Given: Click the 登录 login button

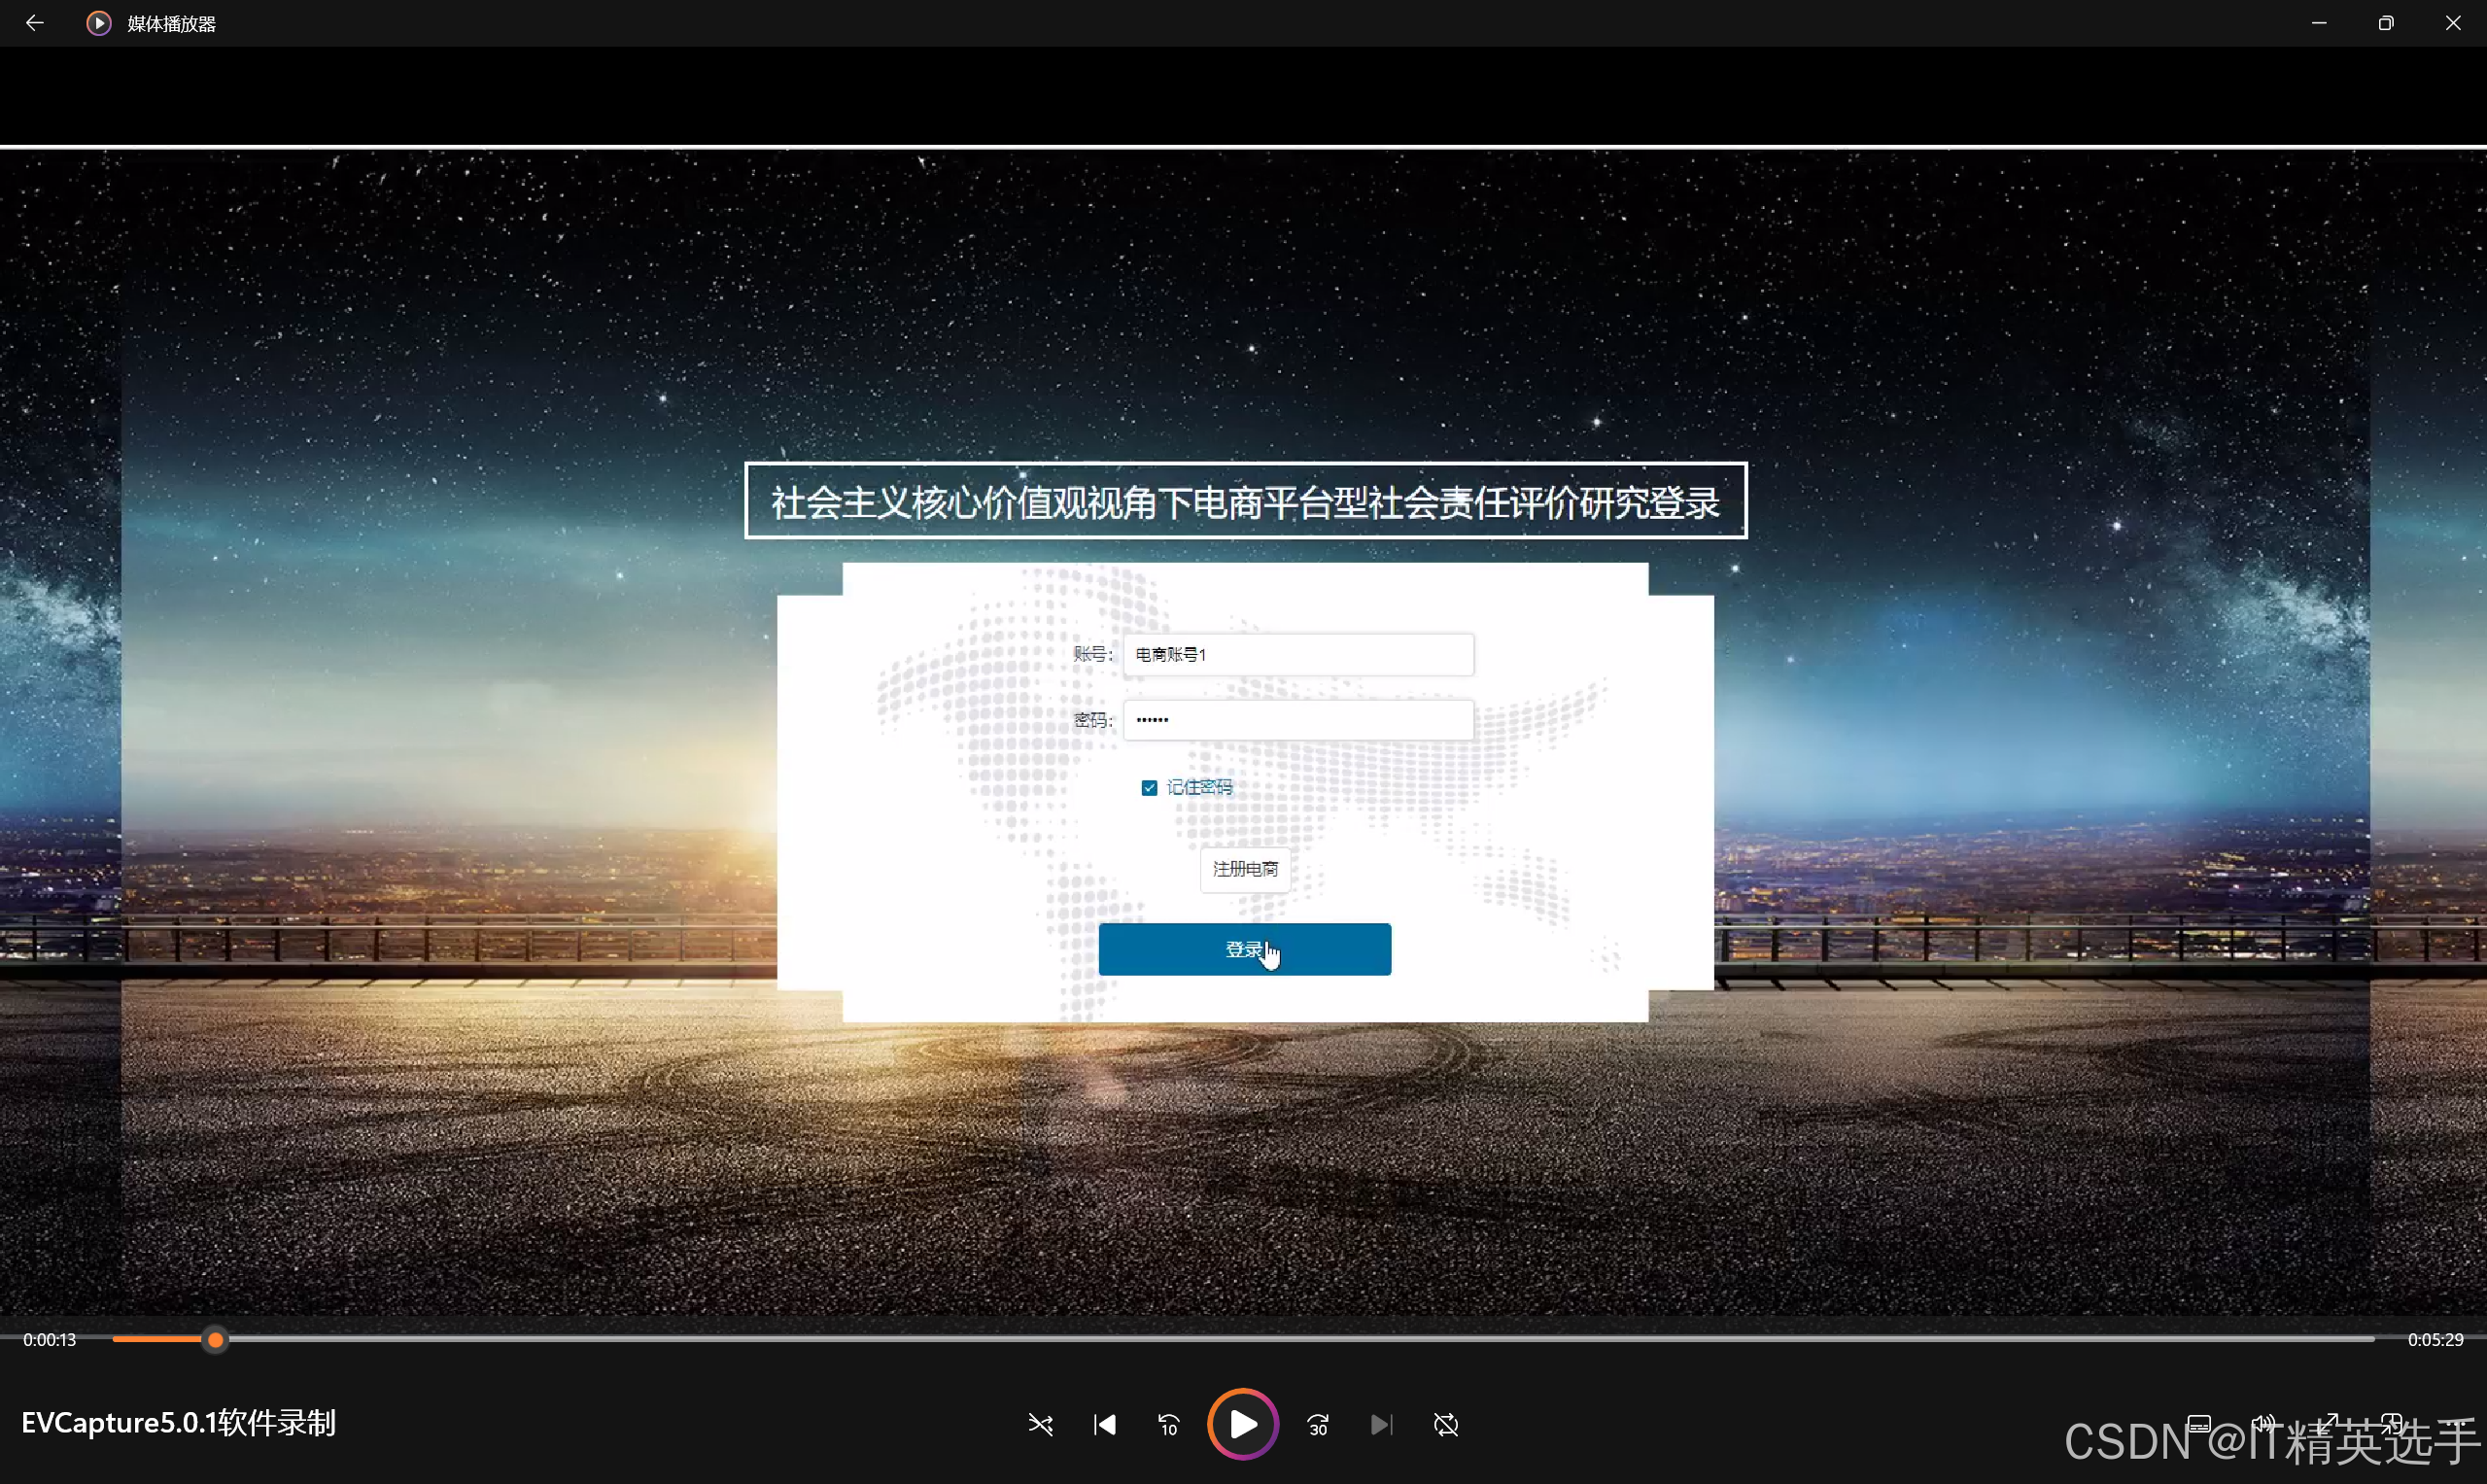Looking at the screenshot, I should pyautogui.click(x=1244, y=949).
